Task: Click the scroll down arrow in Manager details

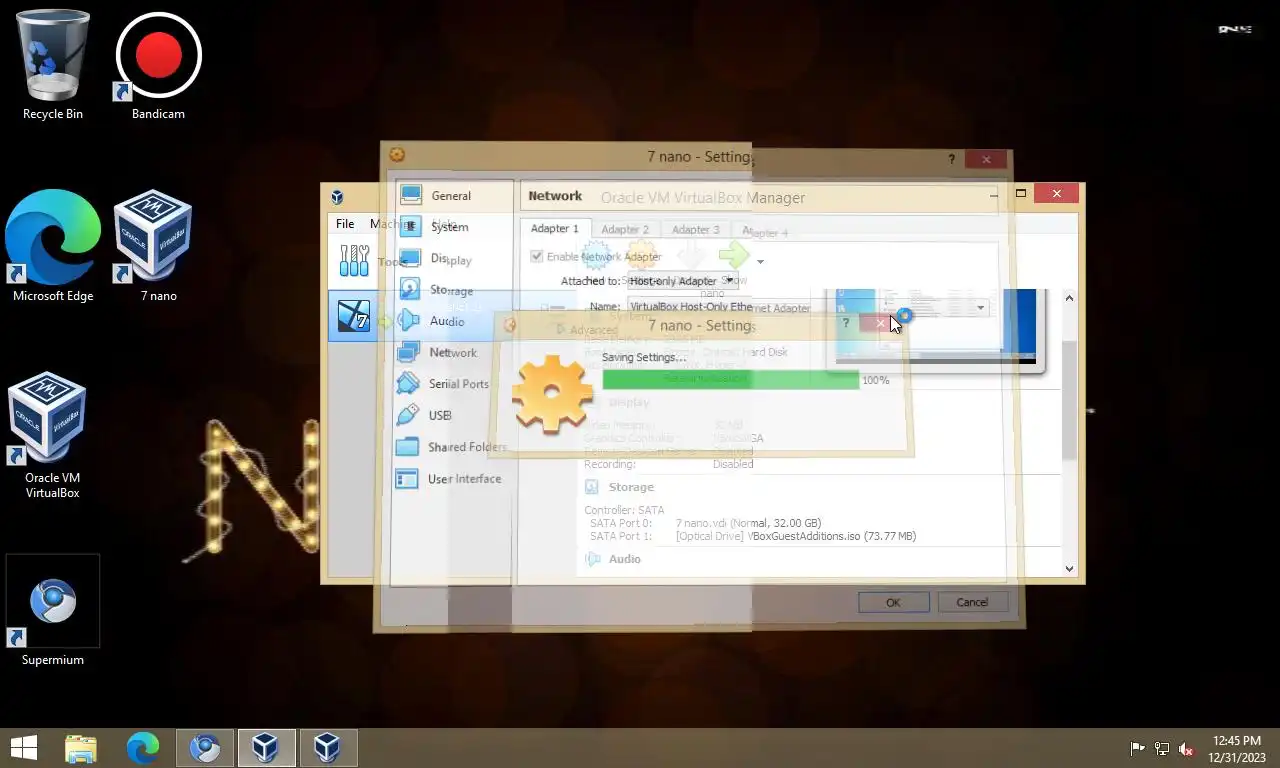Action: pos(1069,568)
